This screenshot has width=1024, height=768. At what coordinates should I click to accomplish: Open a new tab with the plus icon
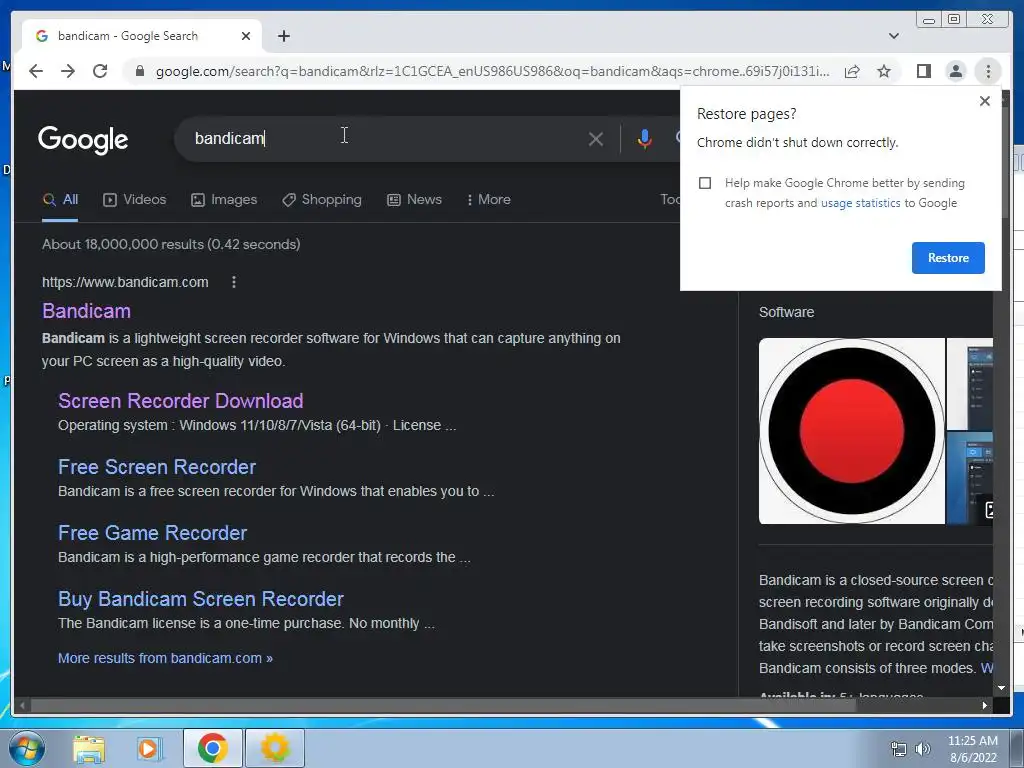(x=283, y=36)
